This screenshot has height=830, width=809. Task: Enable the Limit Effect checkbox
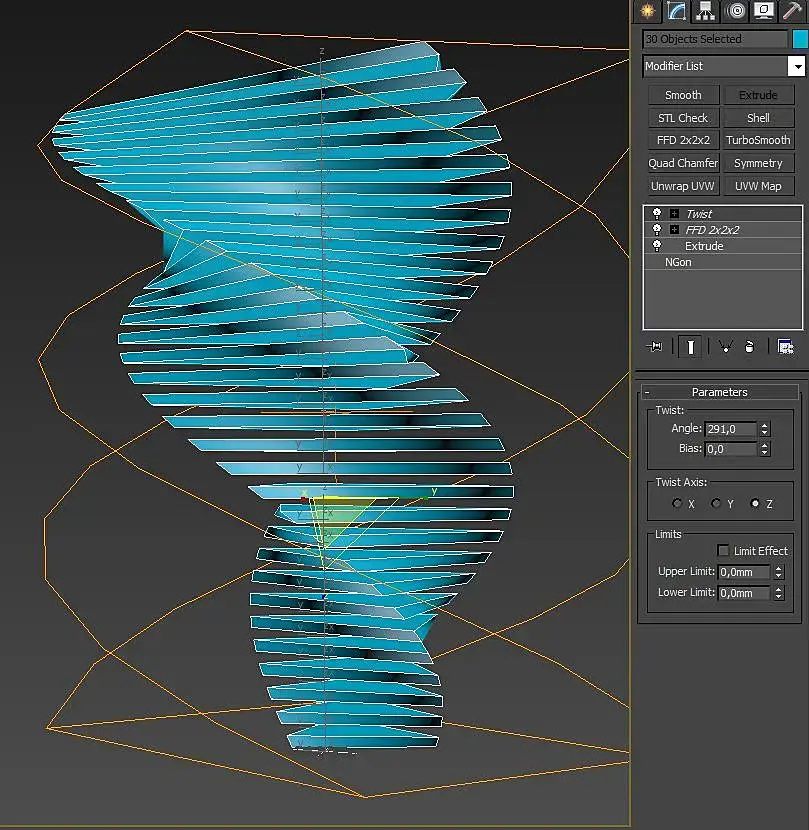(x=723, y=551)
